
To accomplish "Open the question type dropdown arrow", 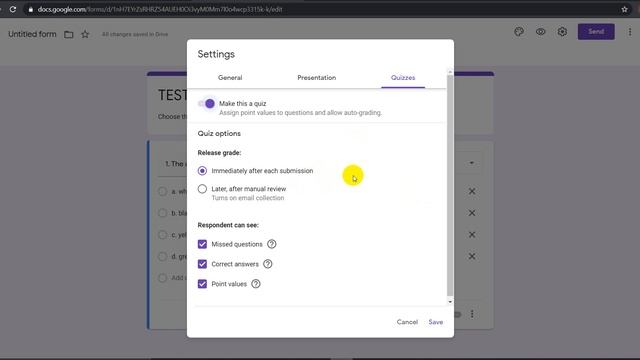I will 471,163.
